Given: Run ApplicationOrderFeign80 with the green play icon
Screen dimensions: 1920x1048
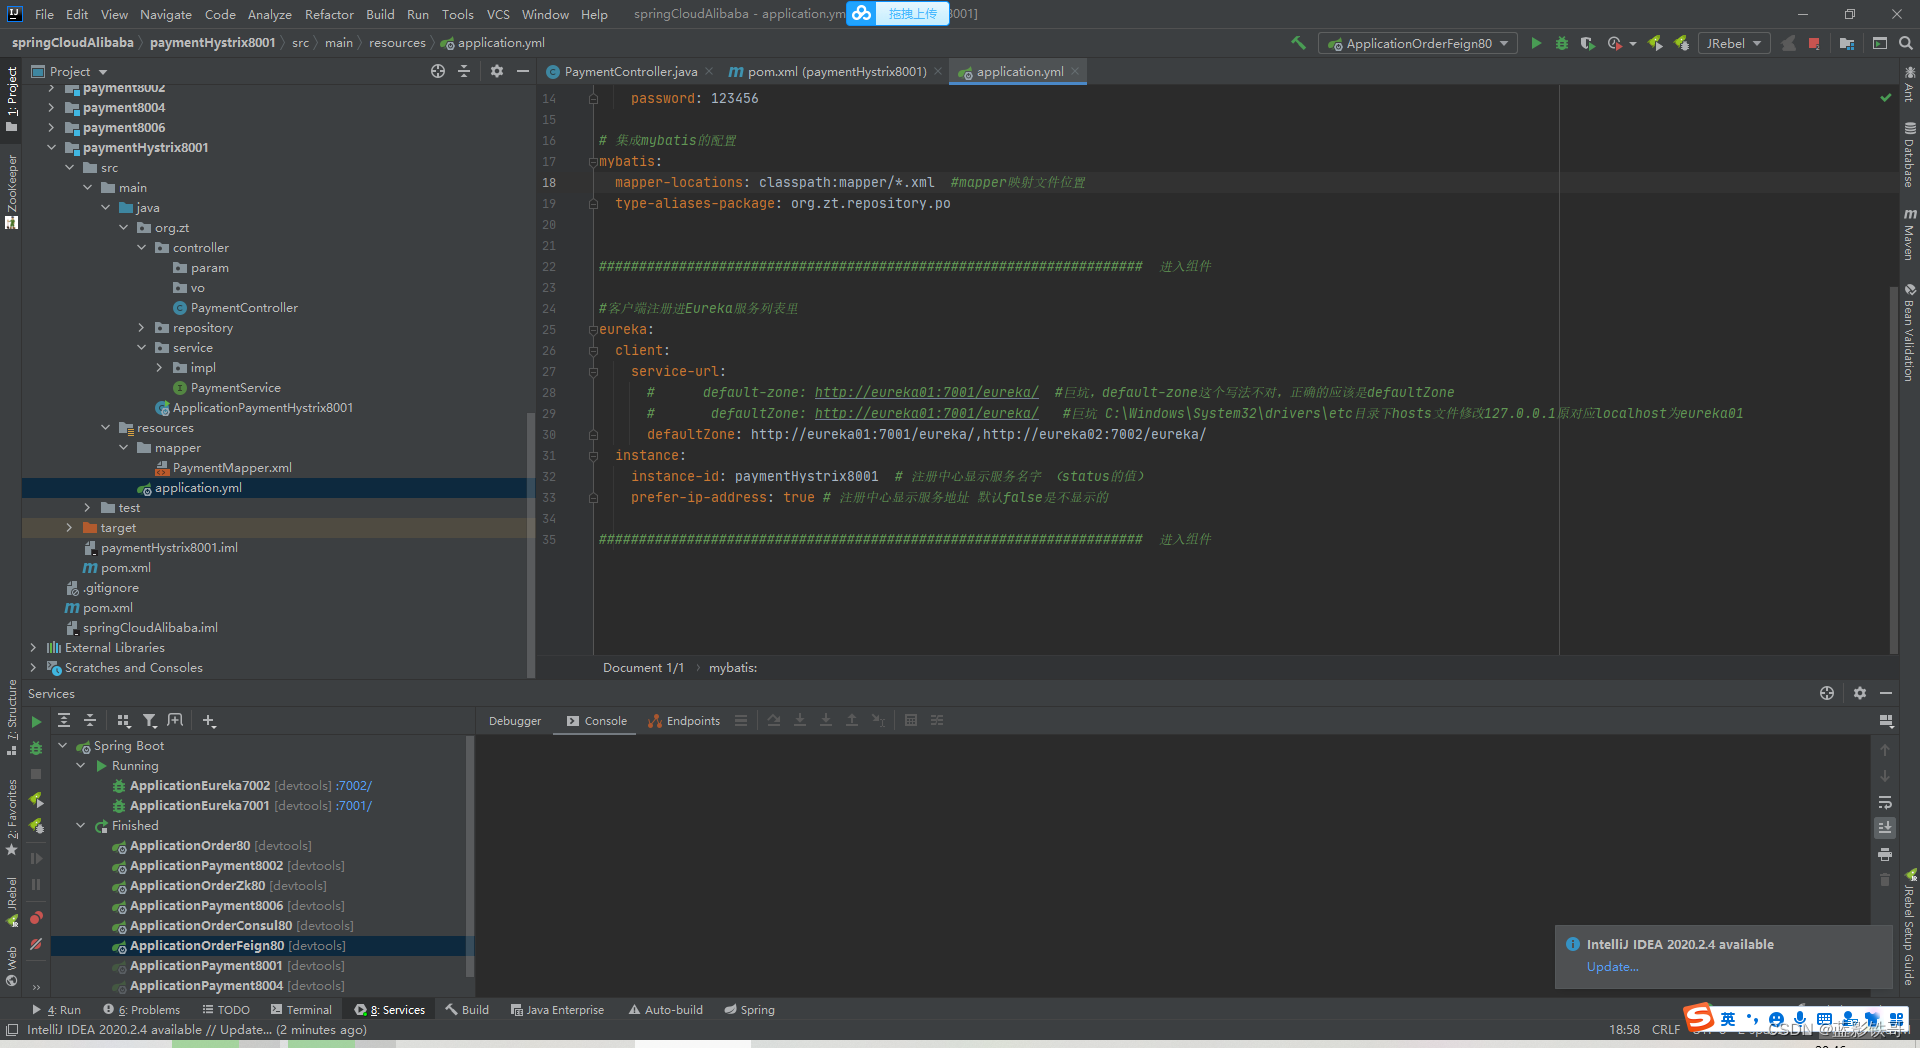Looking at the screenshot, I should [1536, 43].
